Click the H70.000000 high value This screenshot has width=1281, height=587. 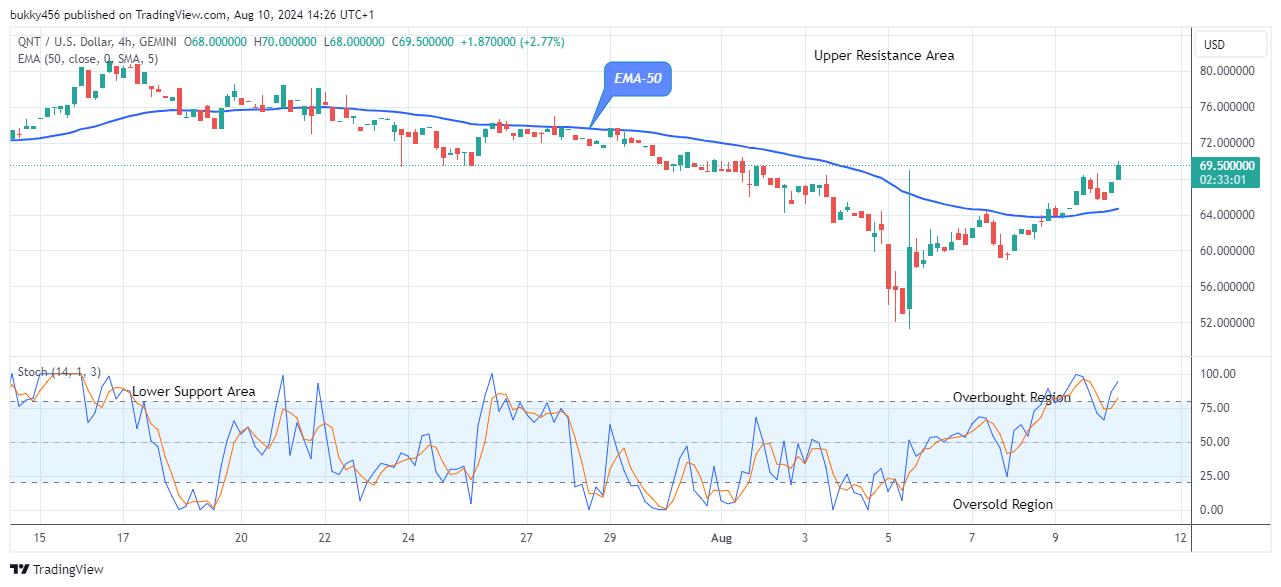pos(287,42)
